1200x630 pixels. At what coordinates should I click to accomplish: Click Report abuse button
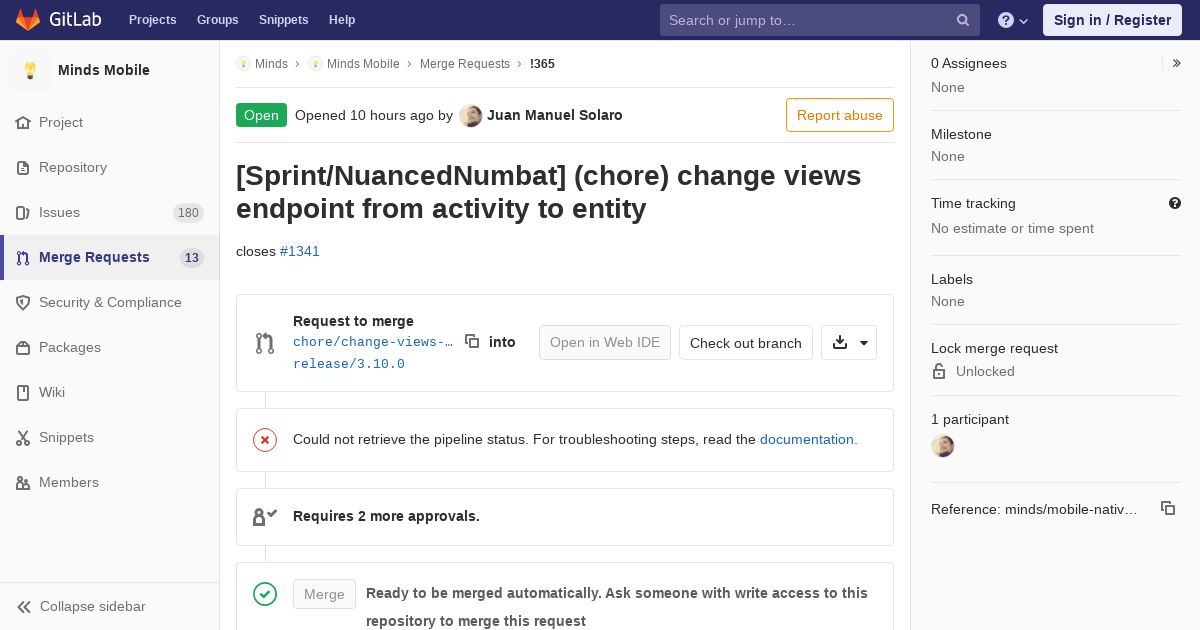(x=840, y=115)
